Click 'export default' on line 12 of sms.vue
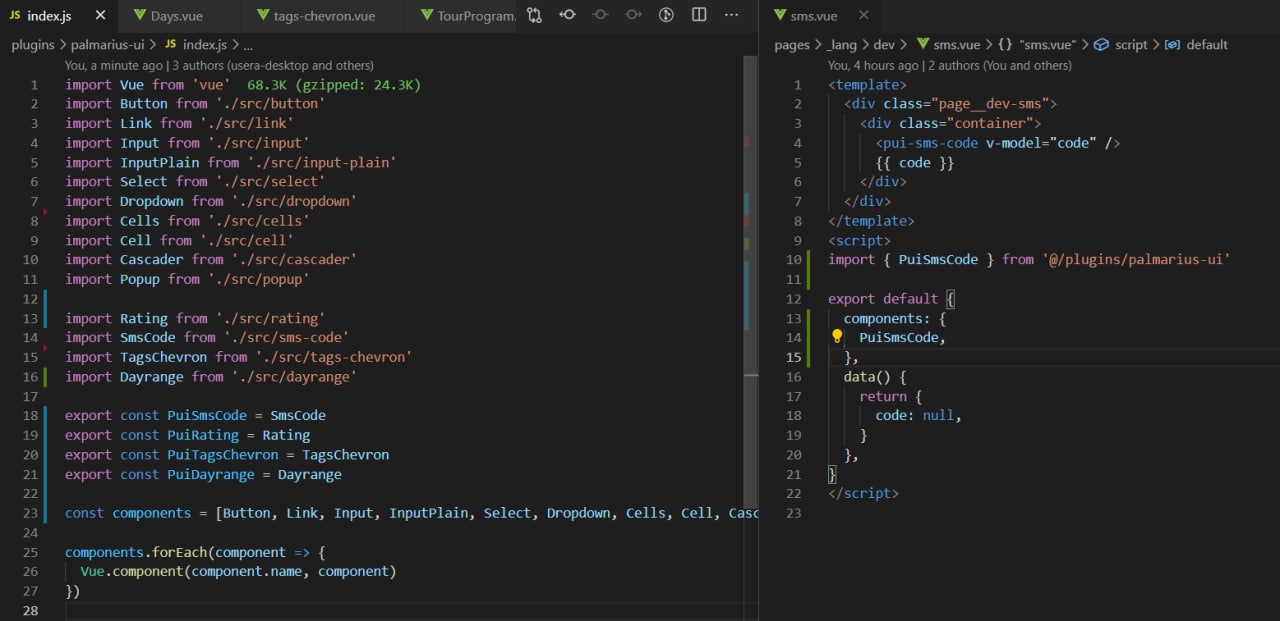This screenshot has width=1280, height=621. [883, 299]
